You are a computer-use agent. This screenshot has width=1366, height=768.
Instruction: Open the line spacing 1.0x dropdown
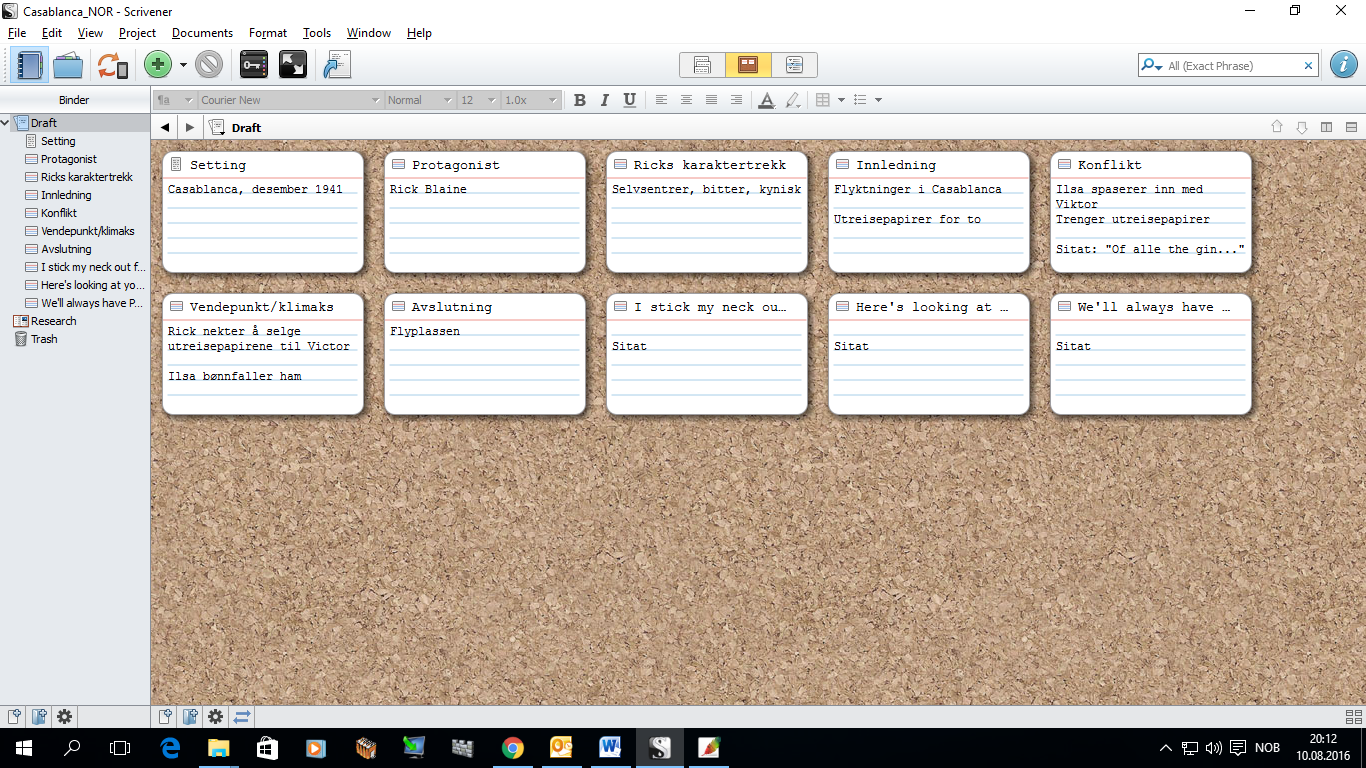click(530, 100)
